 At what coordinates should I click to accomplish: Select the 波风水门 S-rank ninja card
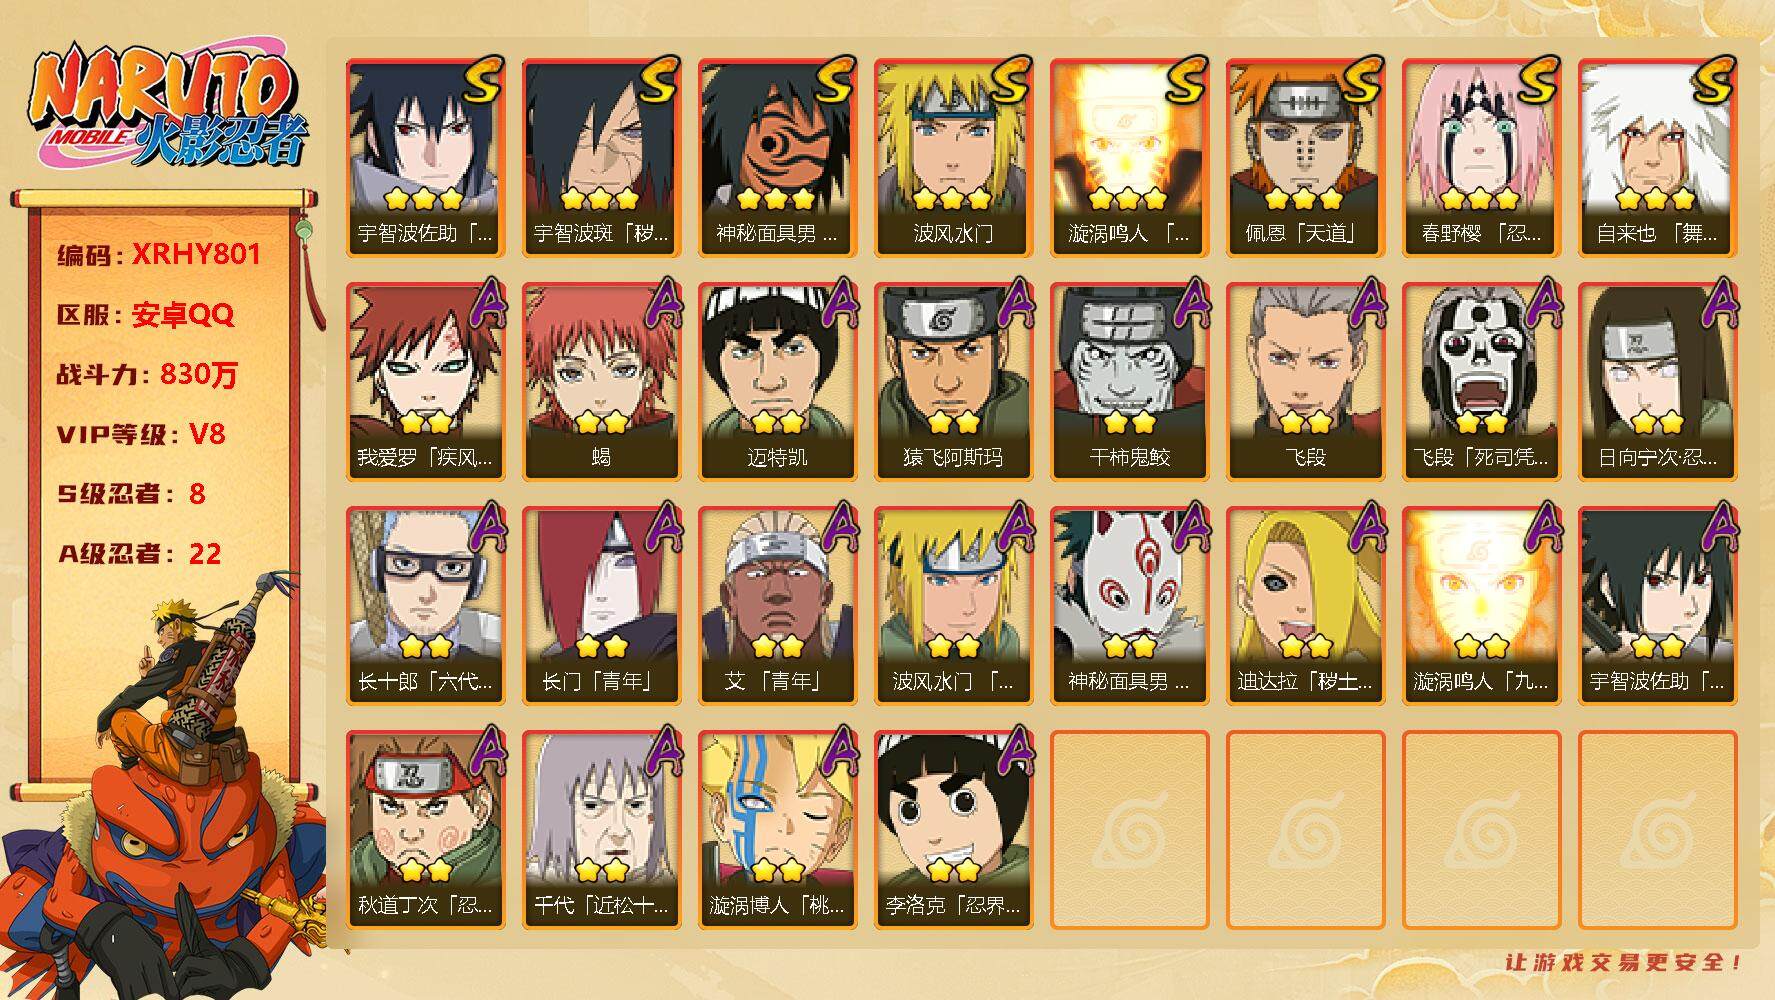tap(953, 158)
